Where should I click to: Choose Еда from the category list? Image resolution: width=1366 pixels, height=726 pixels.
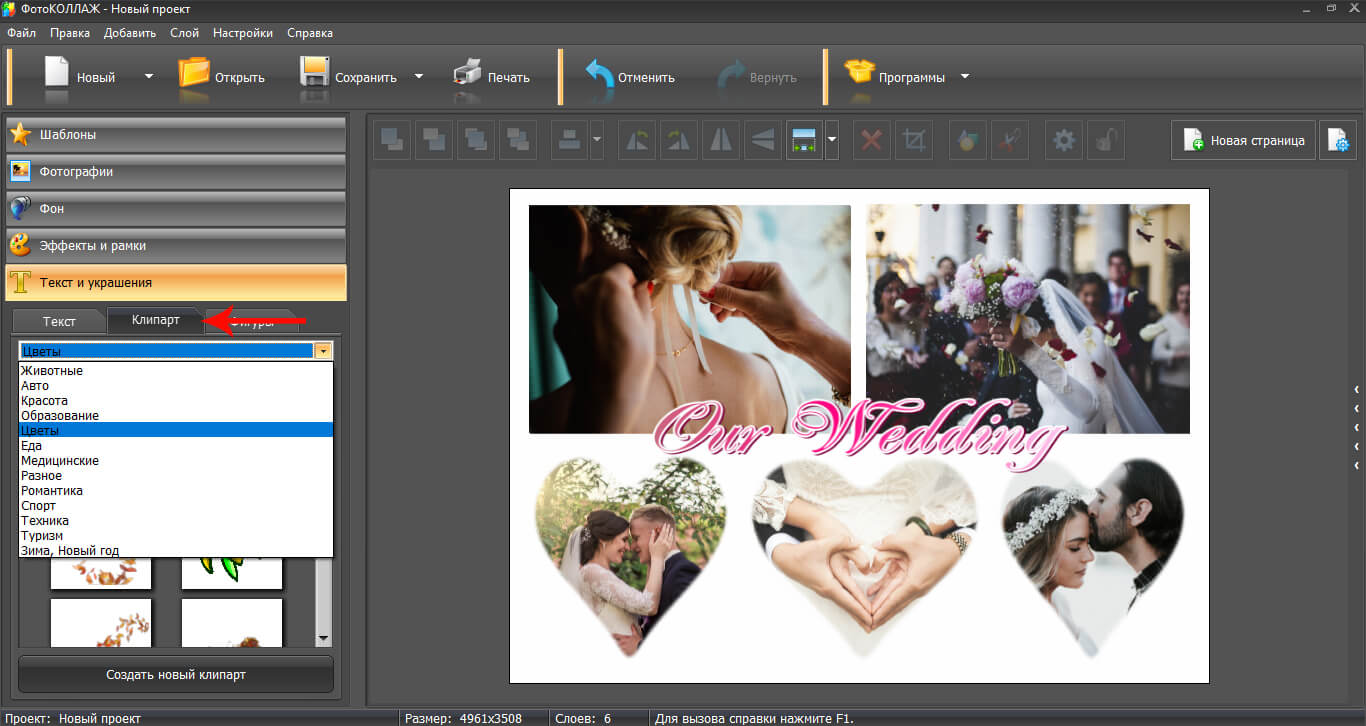click(x=176, y=446)
